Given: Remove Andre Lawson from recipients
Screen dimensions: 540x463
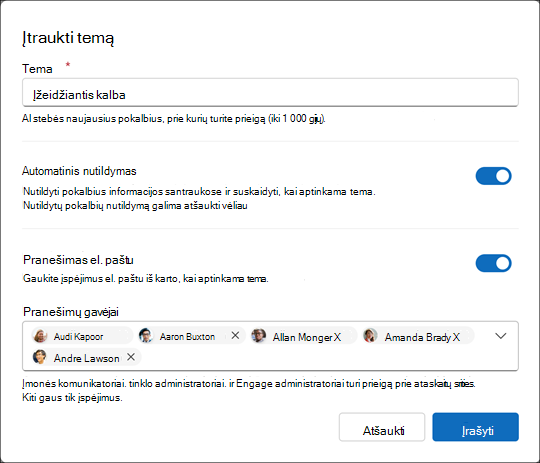Looking at the screenshot, I should point(131,357).
